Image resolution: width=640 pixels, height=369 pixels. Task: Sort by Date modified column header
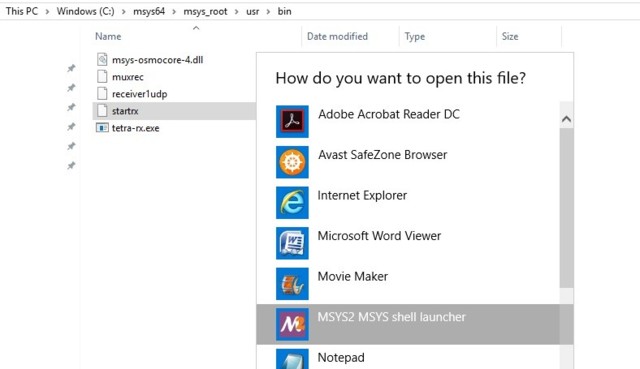tap(337, 36)
